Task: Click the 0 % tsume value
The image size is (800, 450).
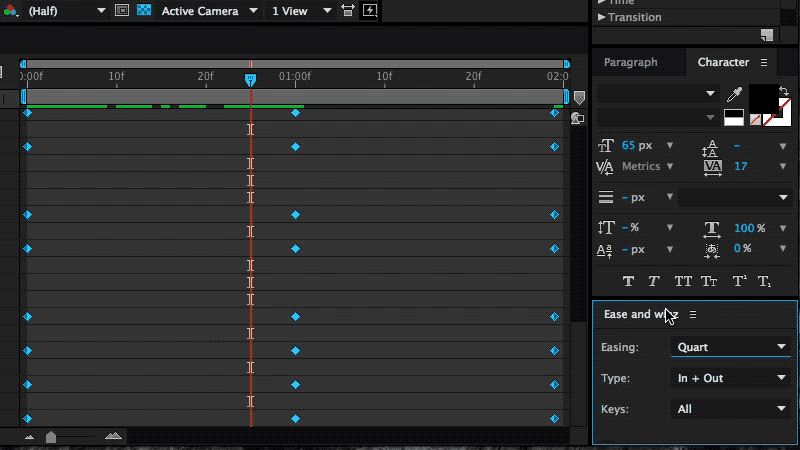Action: click(742, 248)
